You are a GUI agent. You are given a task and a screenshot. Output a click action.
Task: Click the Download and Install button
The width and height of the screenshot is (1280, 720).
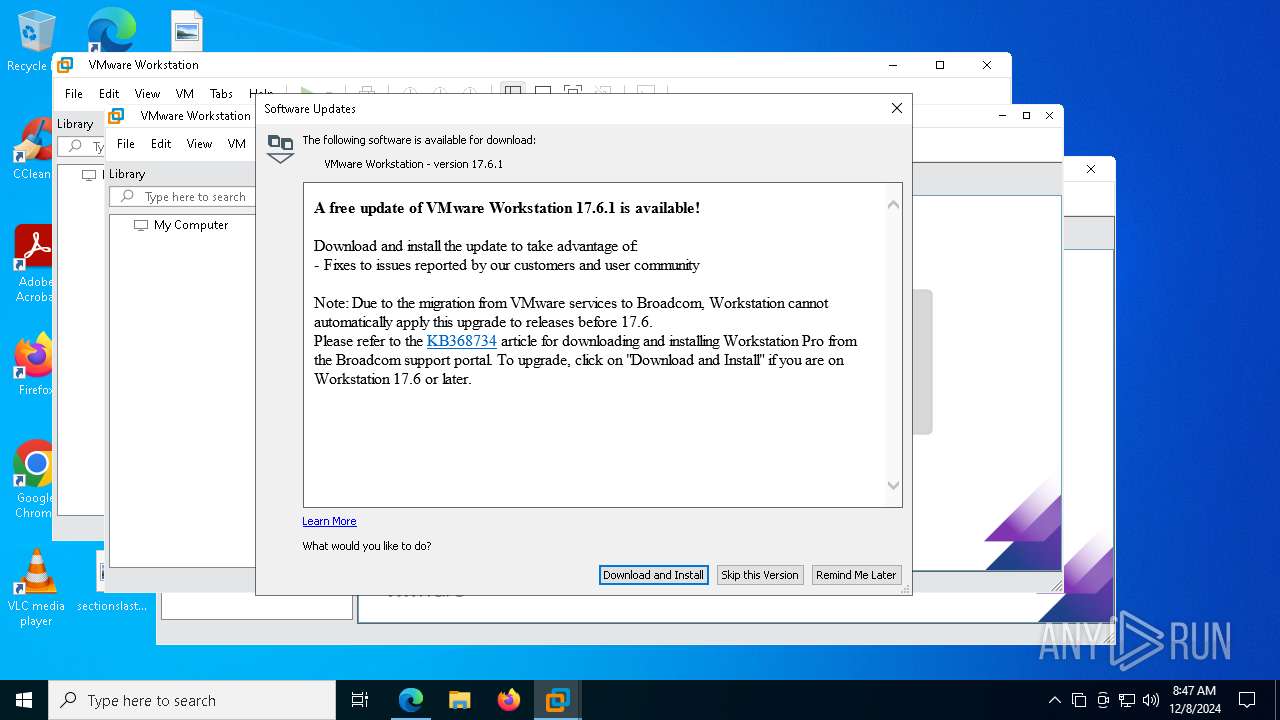point(654,575)
